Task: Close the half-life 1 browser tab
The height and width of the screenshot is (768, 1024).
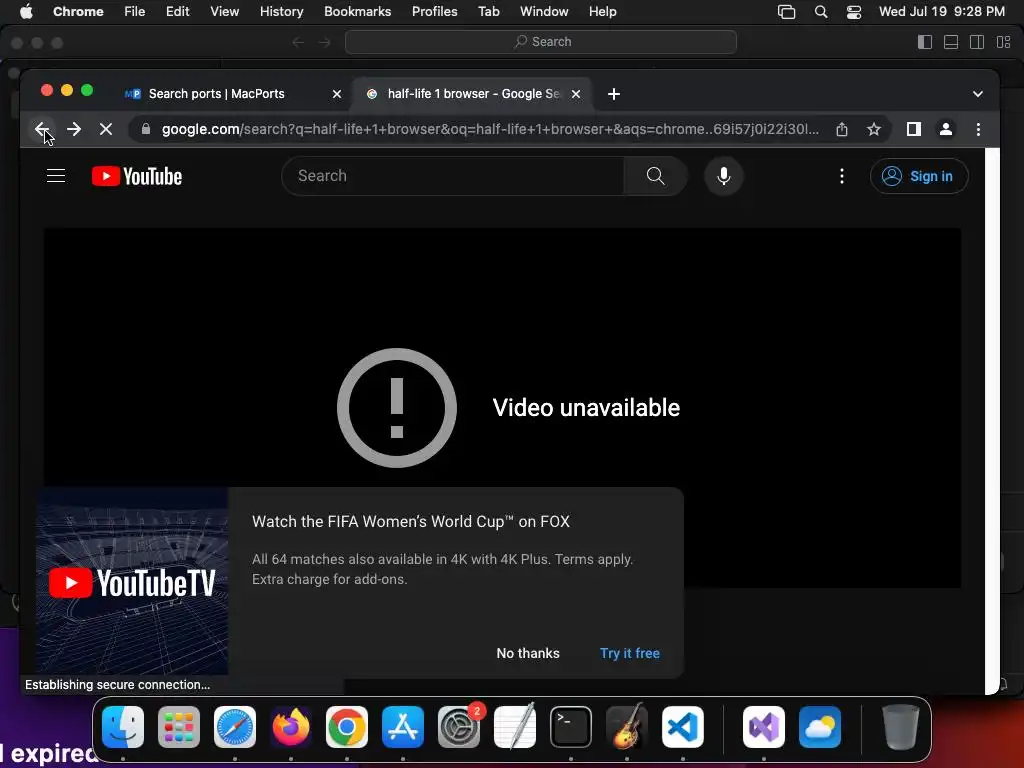Action: click(x=576, y=94)
